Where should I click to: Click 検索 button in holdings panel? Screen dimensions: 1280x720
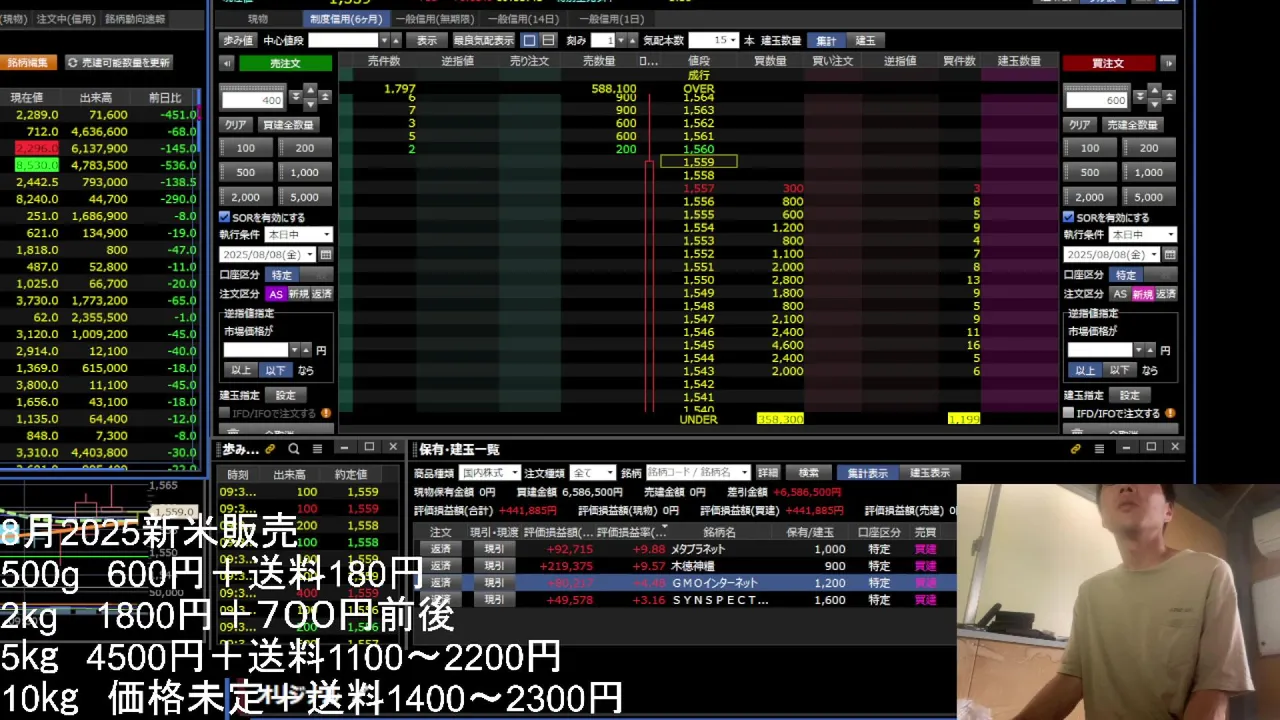pyautogui.click(x=808, y=473)
